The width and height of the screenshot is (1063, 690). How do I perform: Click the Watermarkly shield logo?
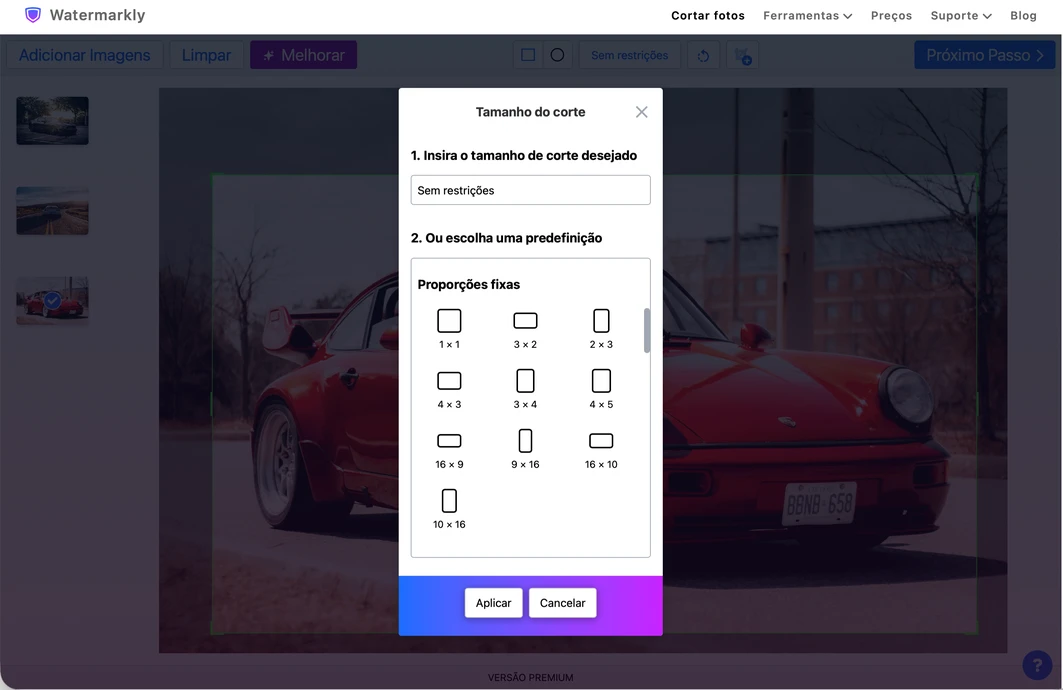[x=33, y=15]
